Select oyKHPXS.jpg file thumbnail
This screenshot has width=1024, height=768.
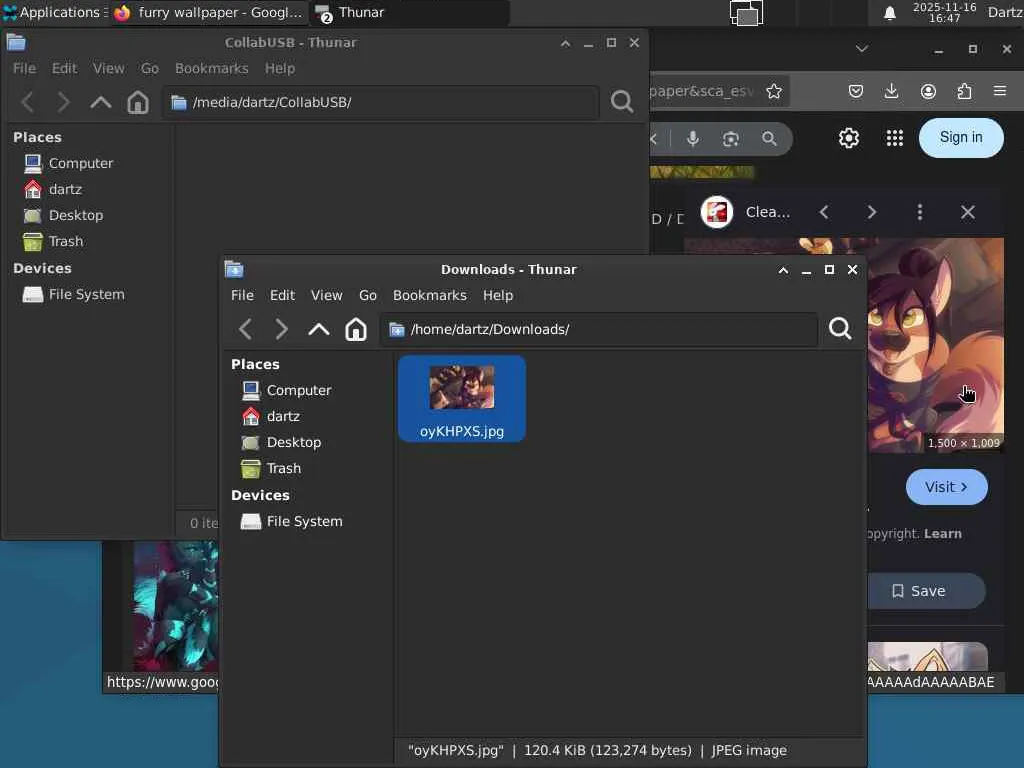[x=462, y=399]
